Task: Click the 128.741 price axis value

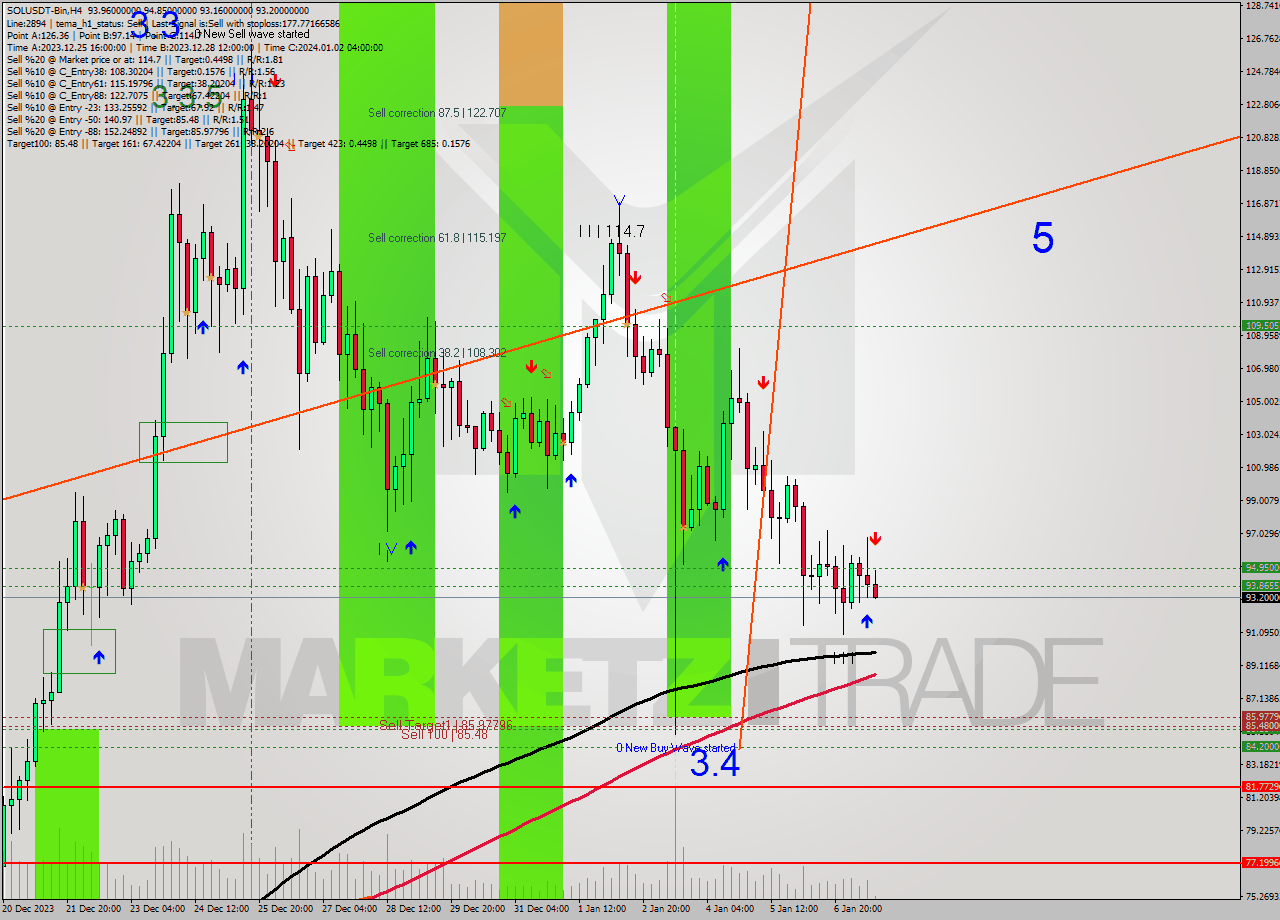Action: pos(1262,6)
